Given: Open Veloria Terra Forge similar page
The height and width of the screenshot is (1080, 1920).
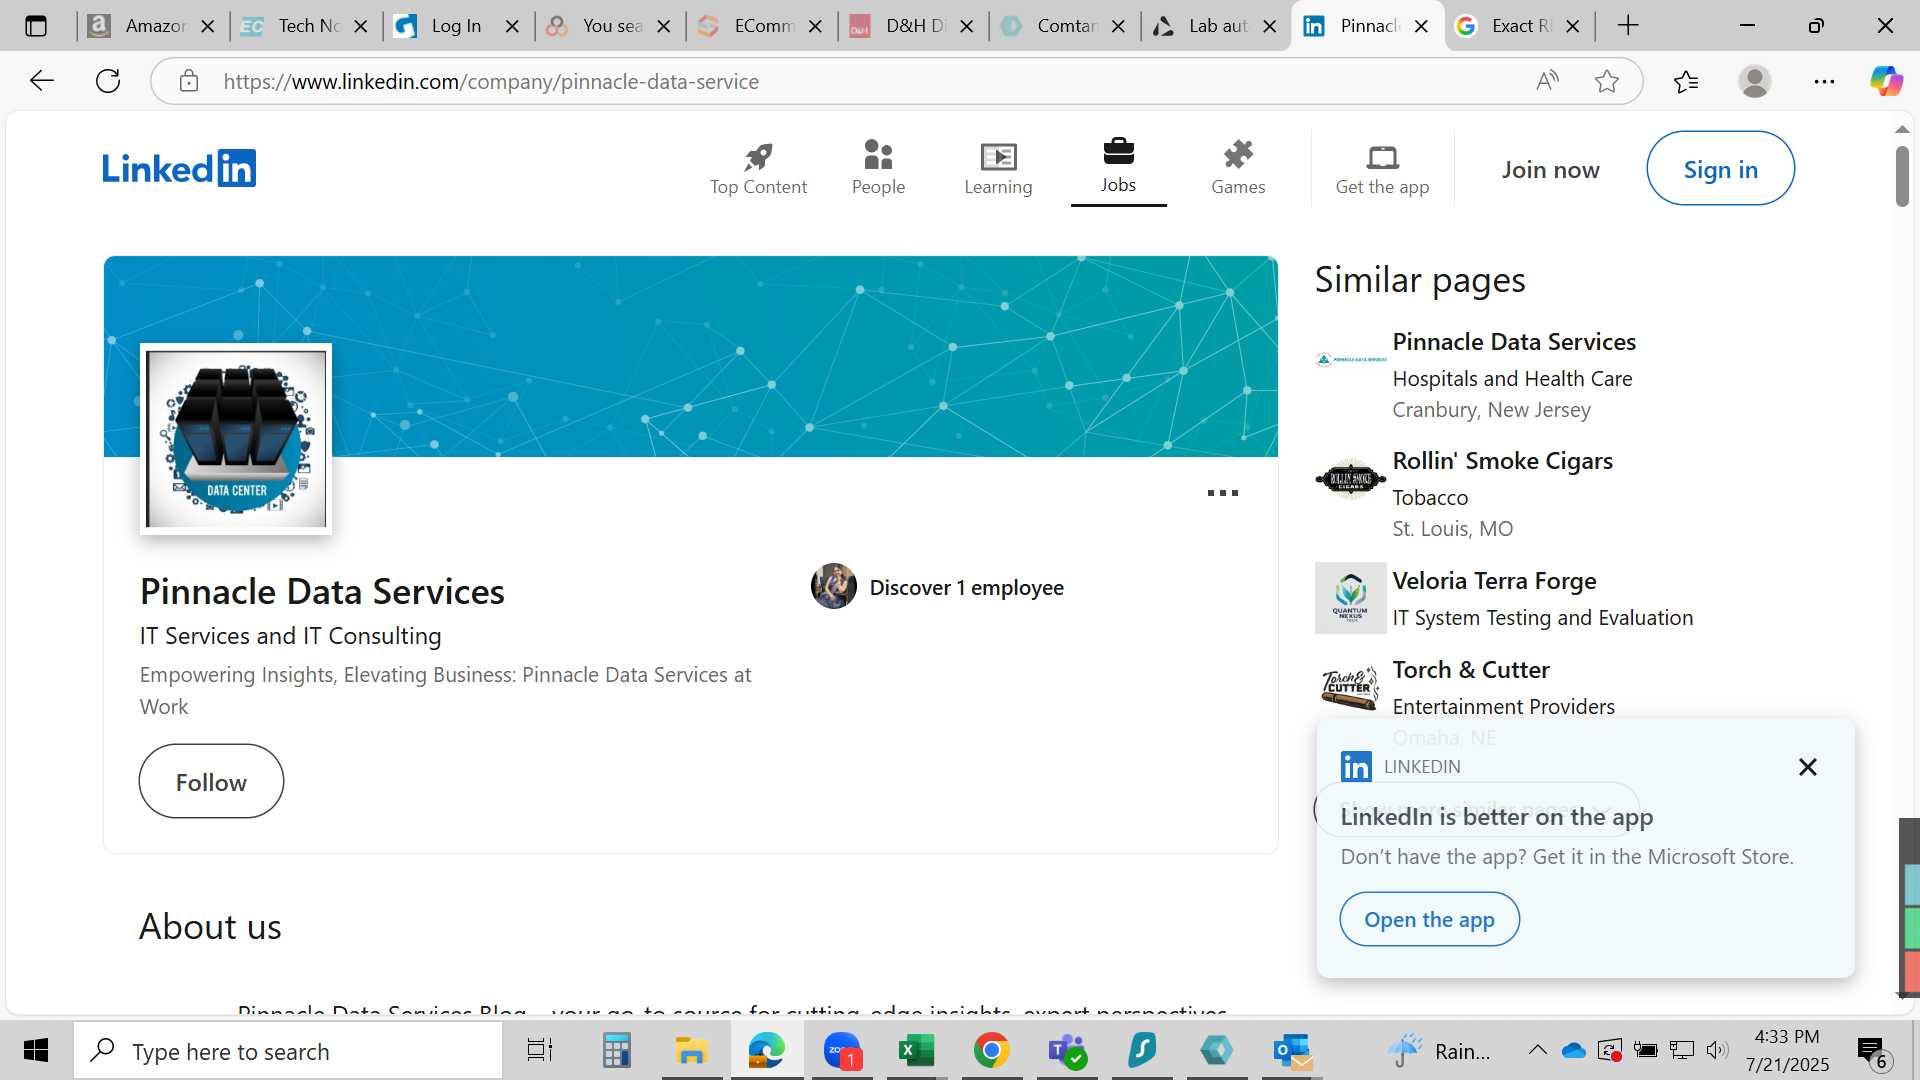Looking at the screenshot, I should 1494,581.
